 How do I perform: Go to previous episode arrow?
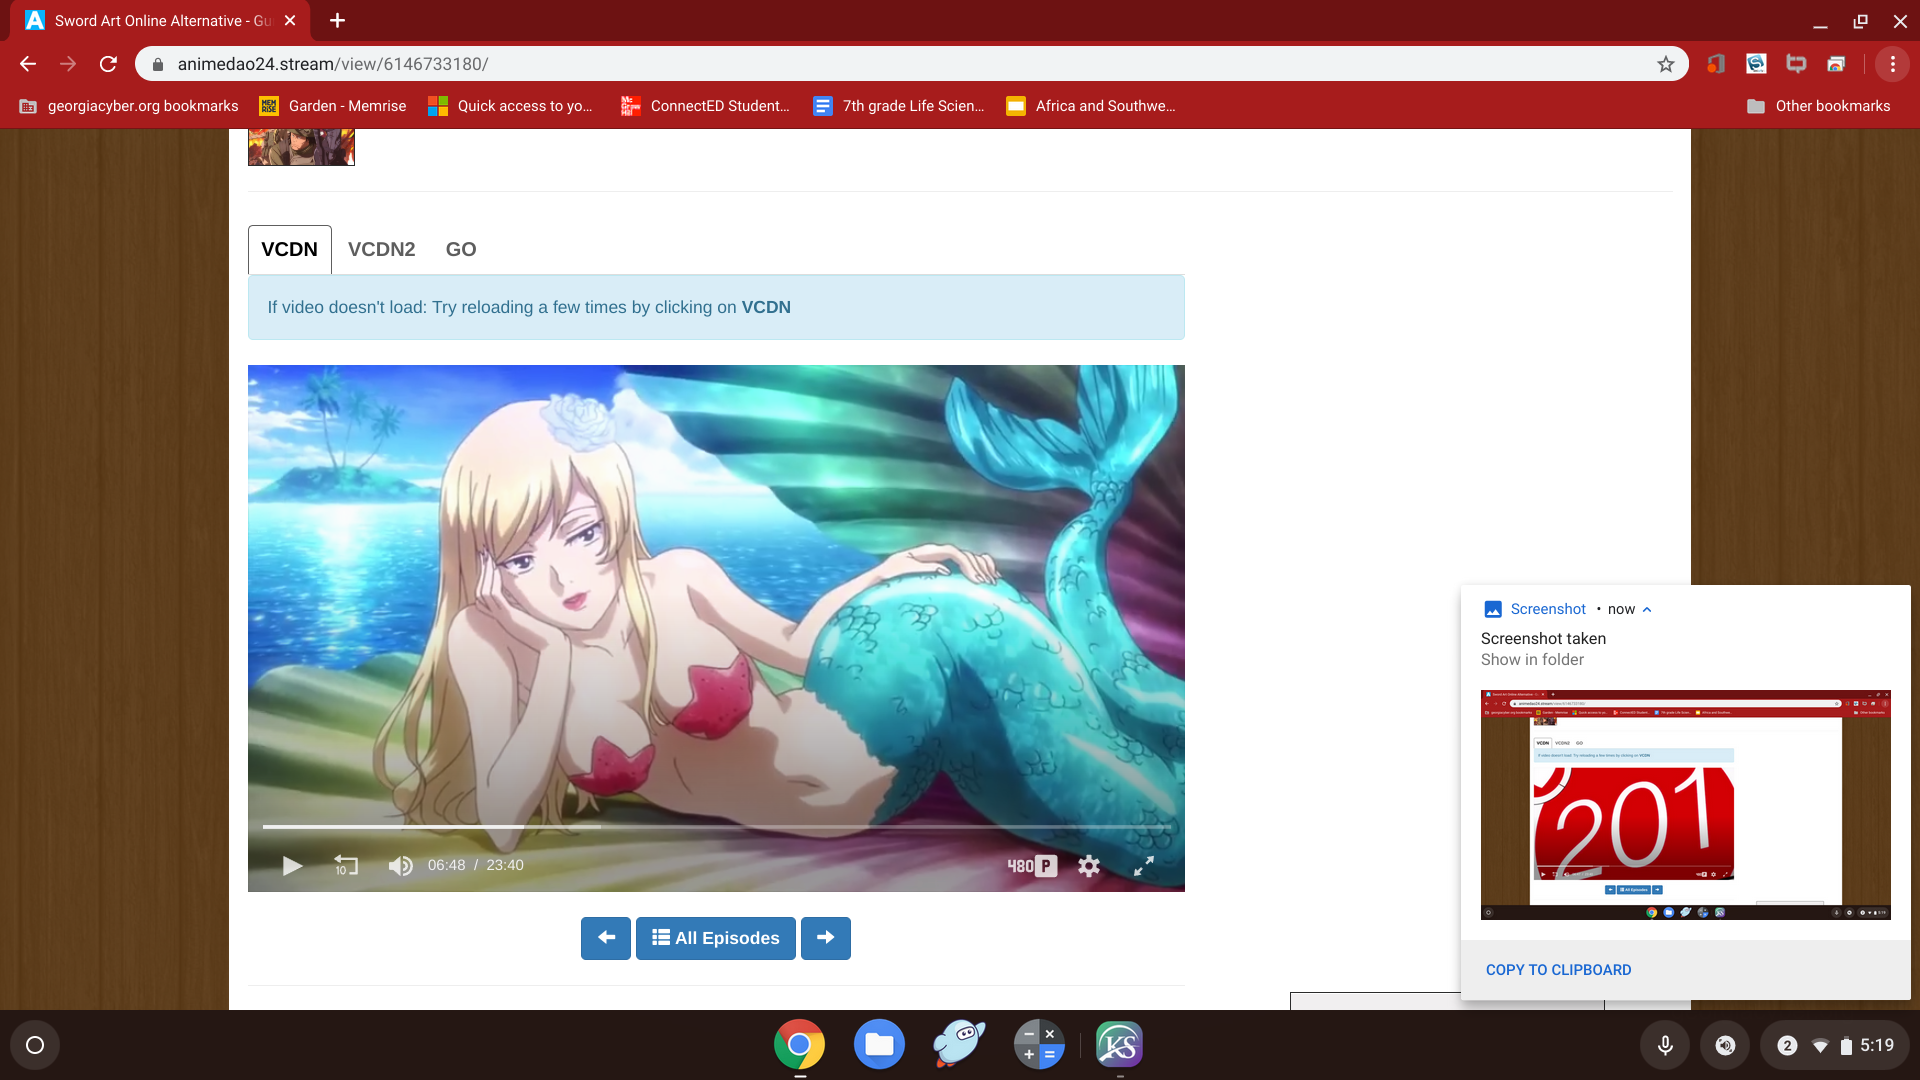click(x=606, y=938)
